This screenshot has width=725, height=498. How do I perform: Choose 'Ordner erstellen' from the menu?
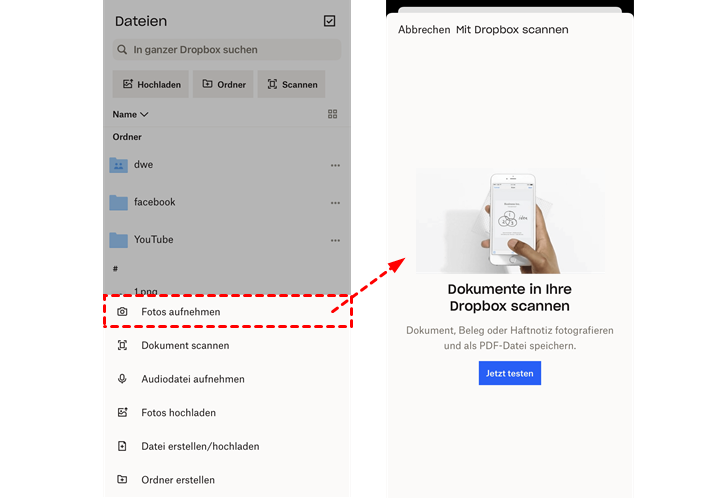227,480
